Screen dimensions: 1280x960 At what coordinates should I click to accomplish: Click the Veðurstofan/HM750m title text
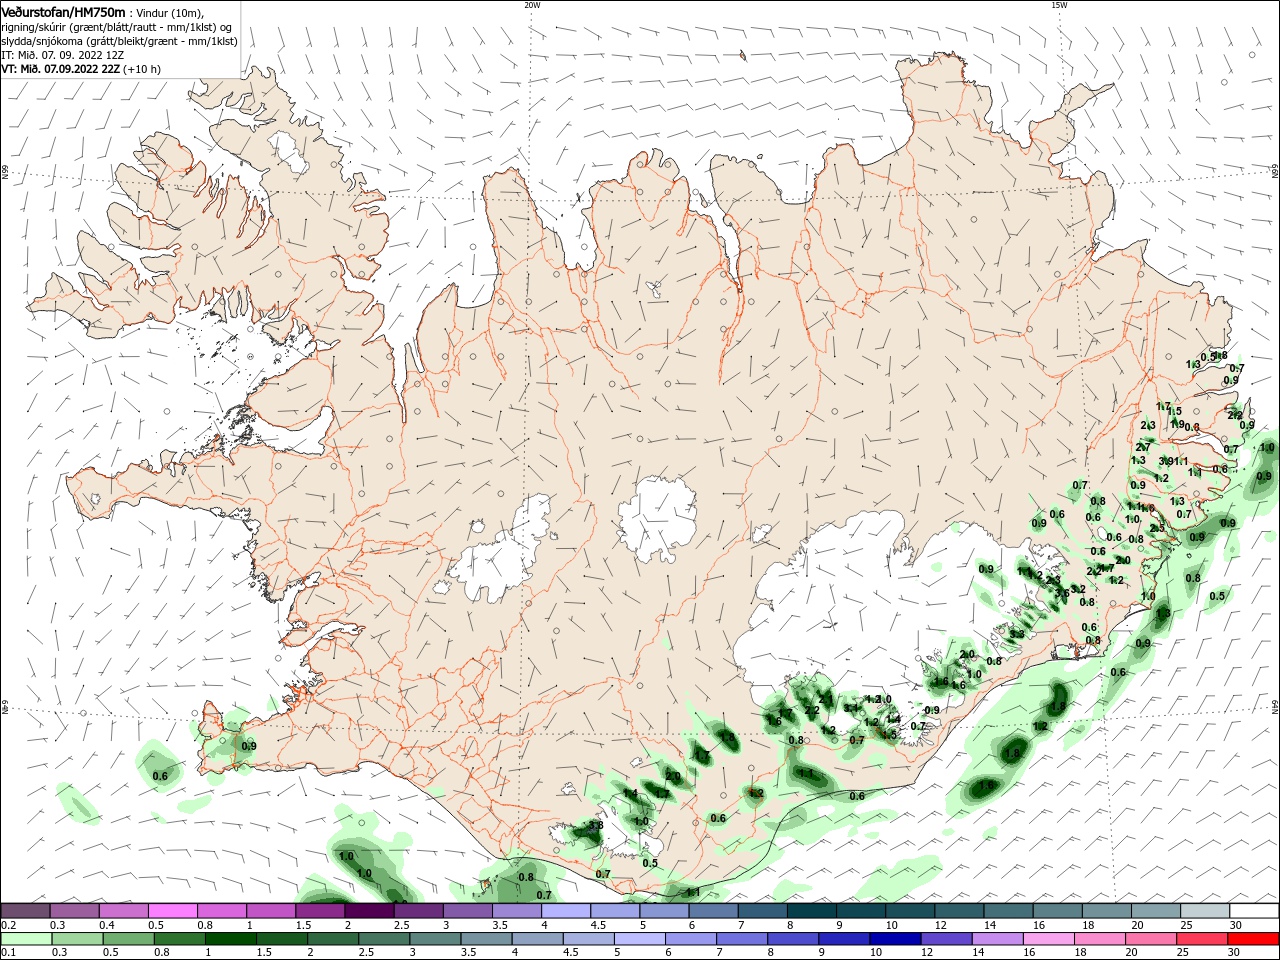point(63,12)
